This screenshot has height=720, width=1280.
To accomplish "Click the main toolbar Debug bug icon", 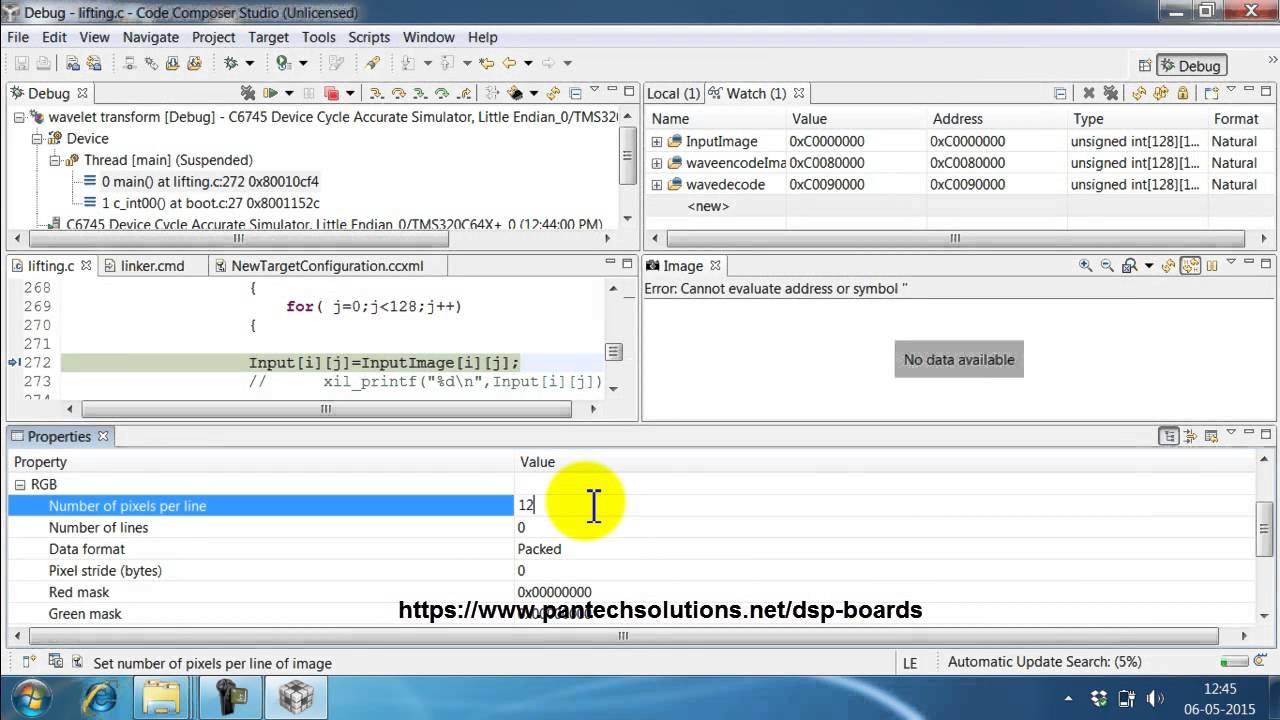I will click(231, 63).
